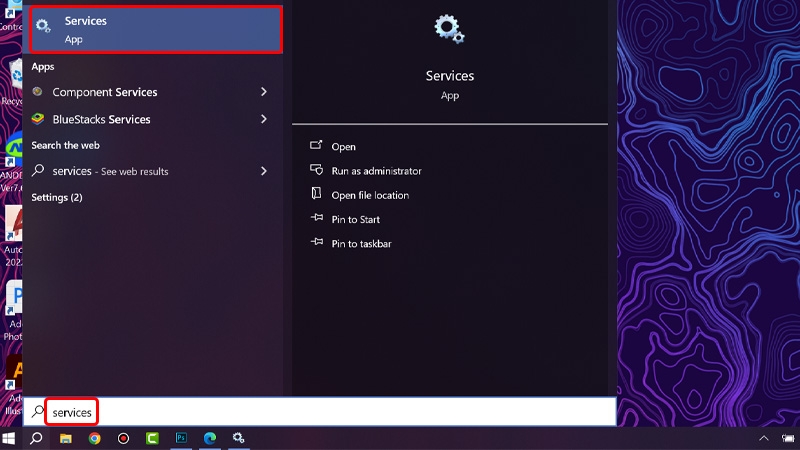Pin Services to taskbar

[361, 244]
